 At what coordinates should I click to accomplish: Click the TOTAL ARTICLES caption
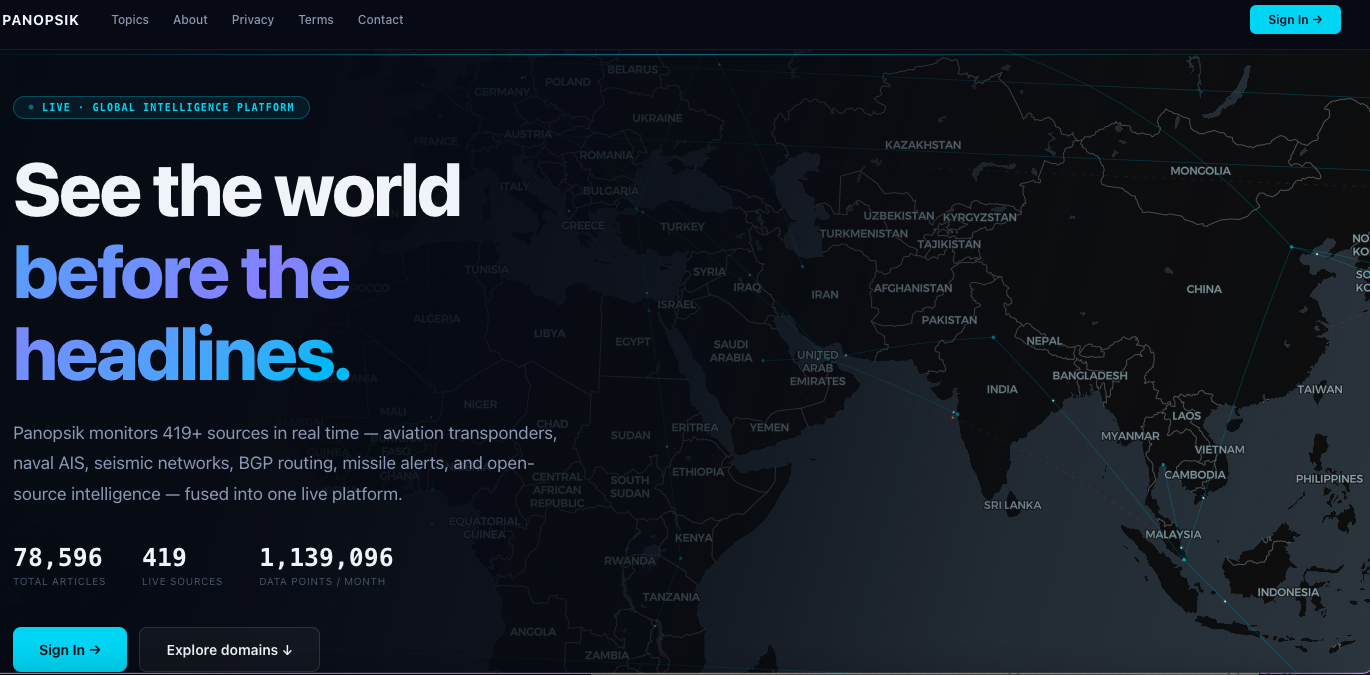[x=59, y=581]
